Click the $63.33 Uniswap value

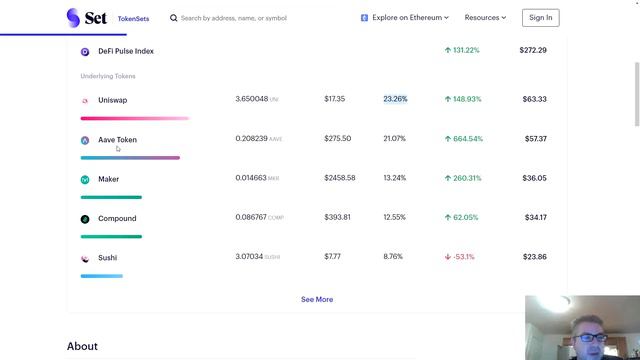(x=534, y=99)
